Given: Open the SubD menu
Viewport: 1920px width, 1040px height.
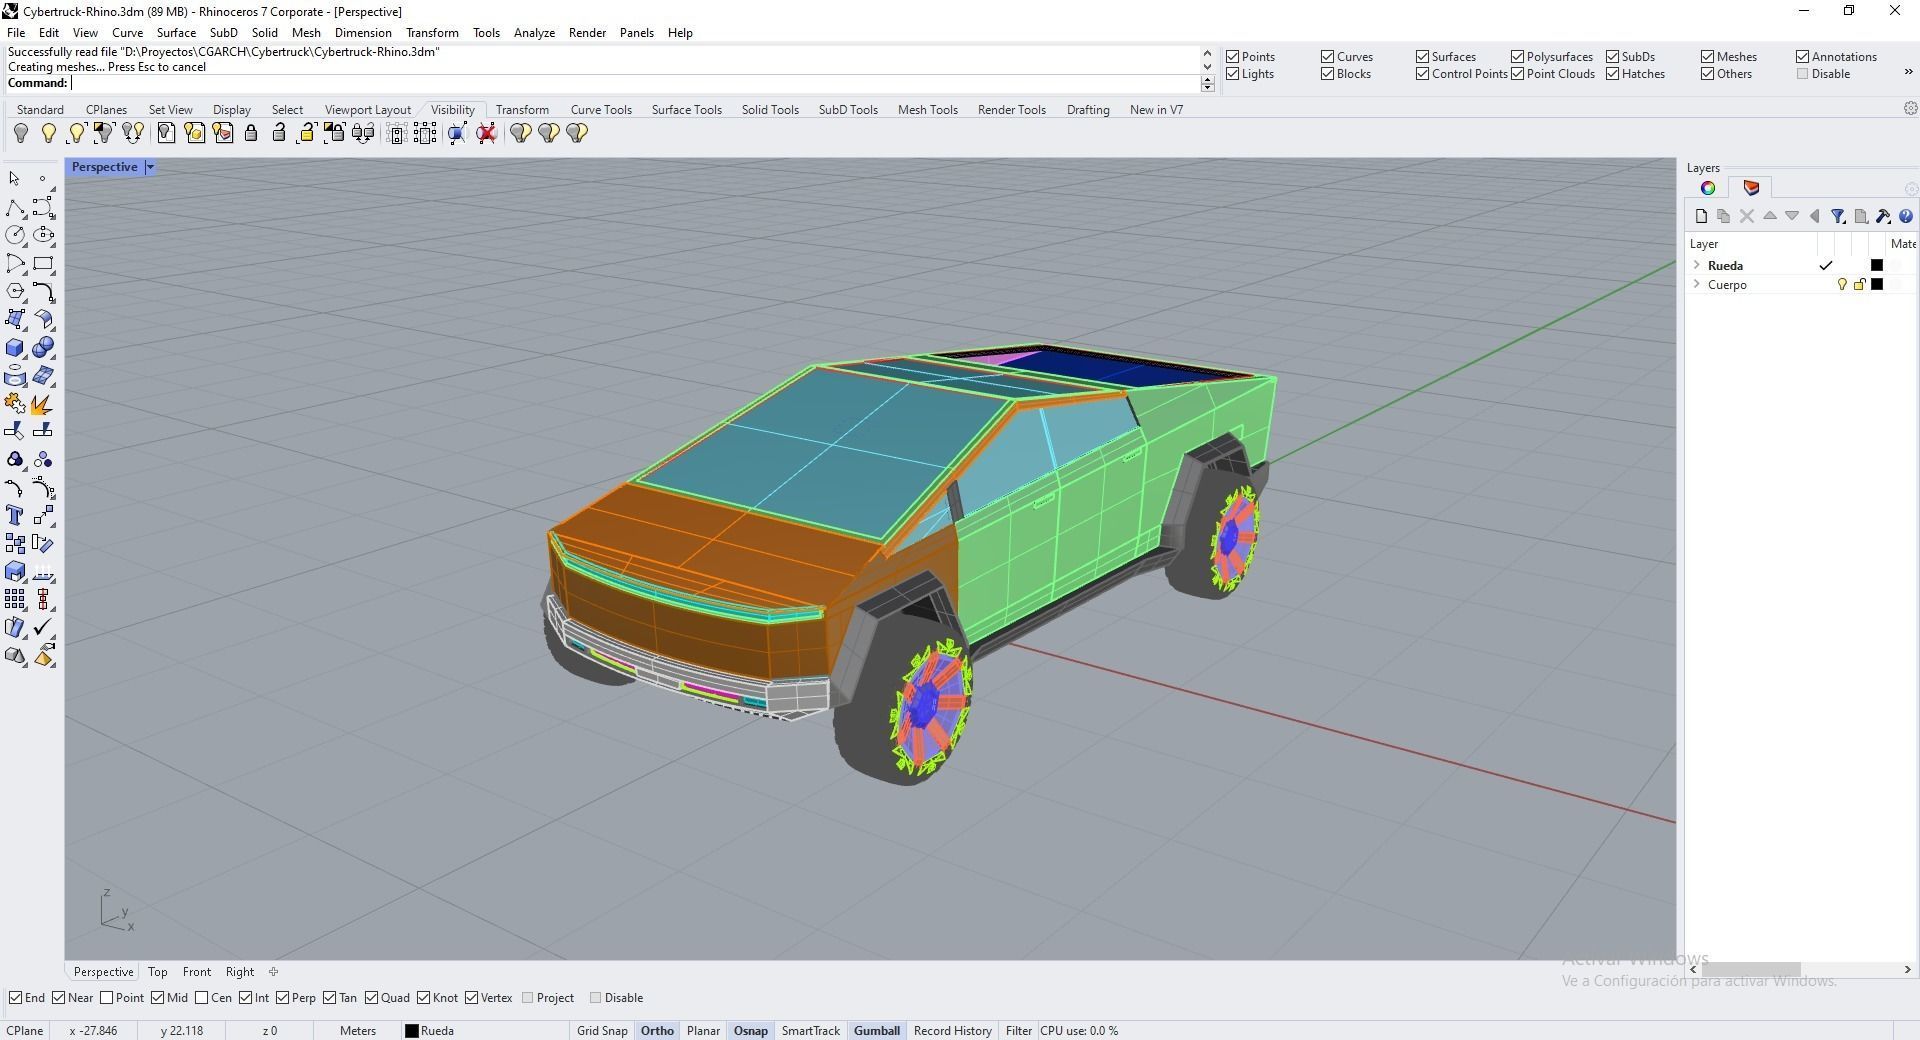Looking at the screenshot, I should pyautogui.click(x=223, y=32).
